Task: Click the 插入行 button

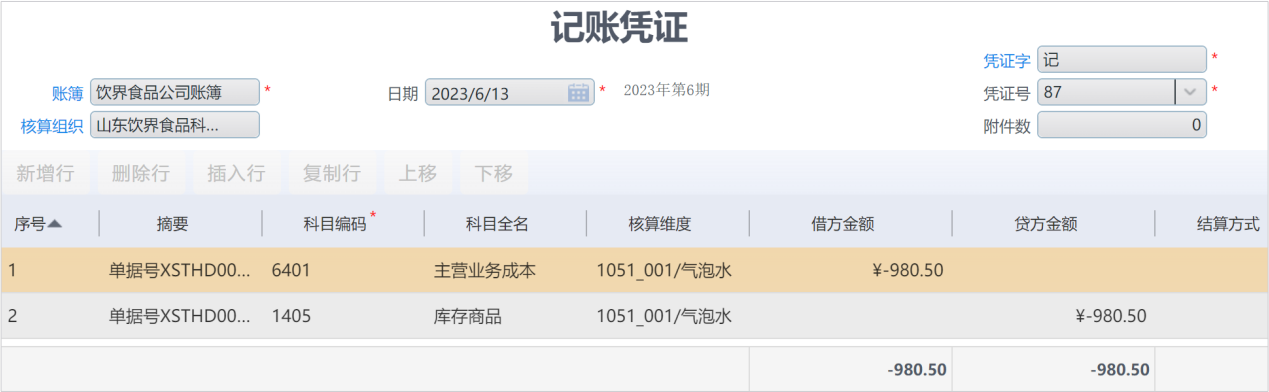Action: click(x=236, y=173)
